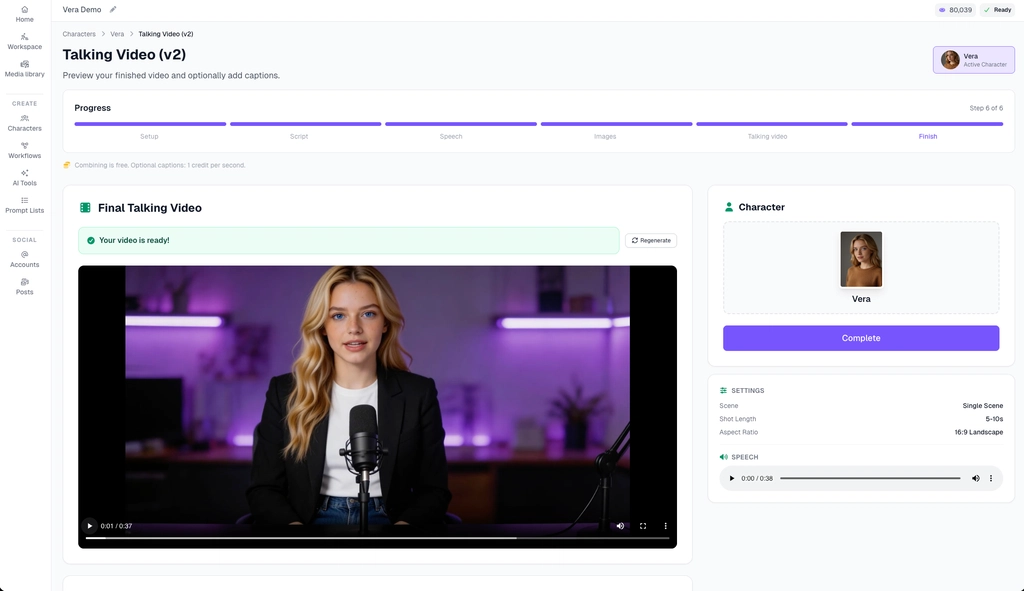Open the Workspace sidebar icon

24,41
